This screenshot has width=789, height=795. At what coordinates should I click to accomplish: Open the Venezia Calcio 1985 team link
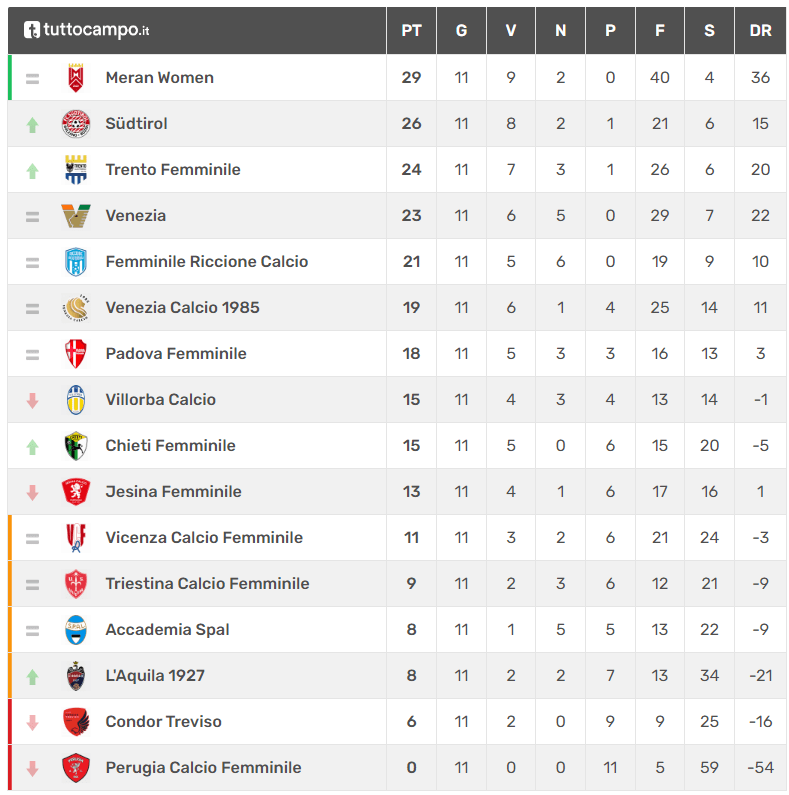tap(183, 308)
